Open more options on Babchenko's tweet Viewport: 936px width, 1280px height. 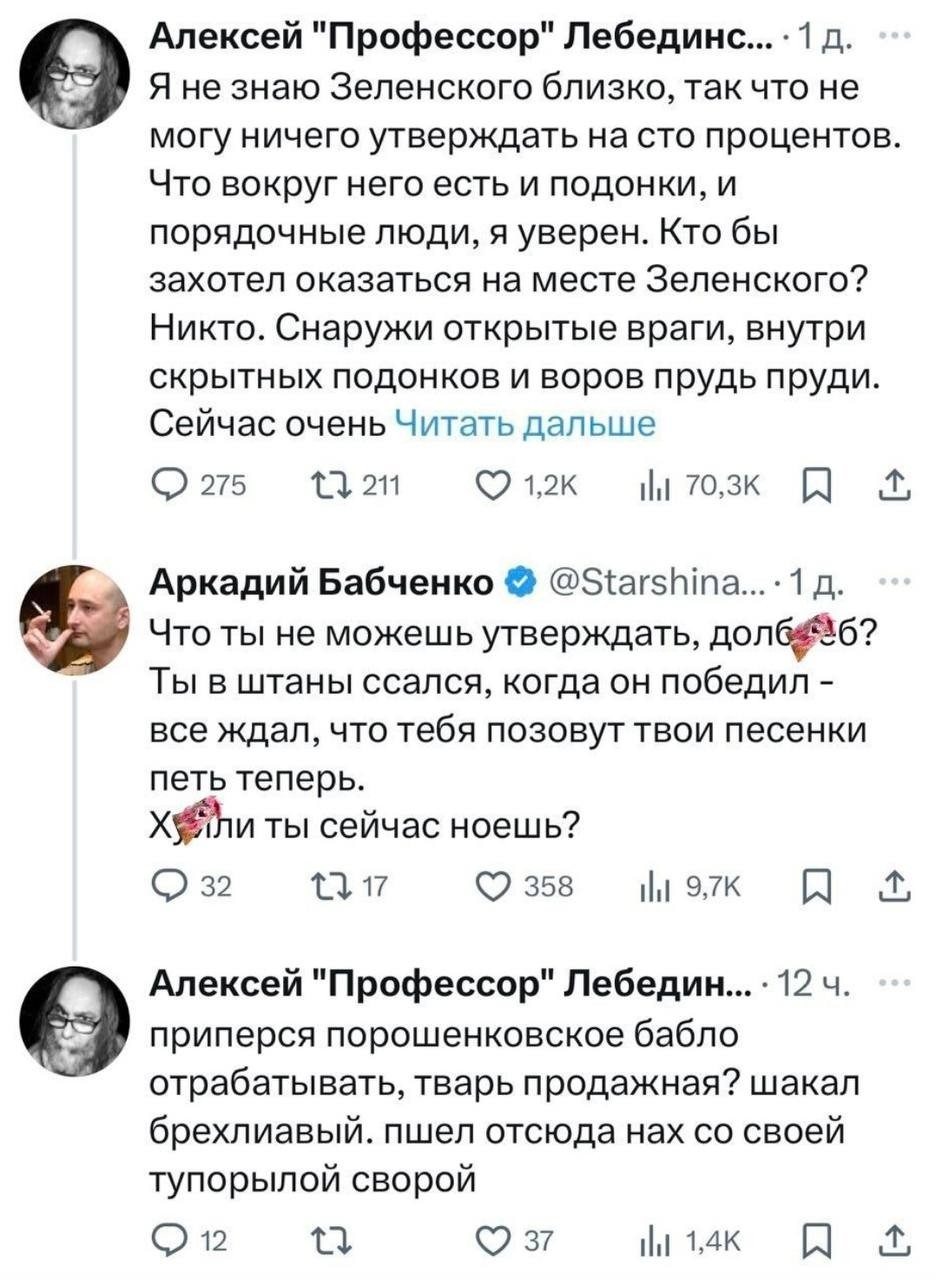pos(888,581)
